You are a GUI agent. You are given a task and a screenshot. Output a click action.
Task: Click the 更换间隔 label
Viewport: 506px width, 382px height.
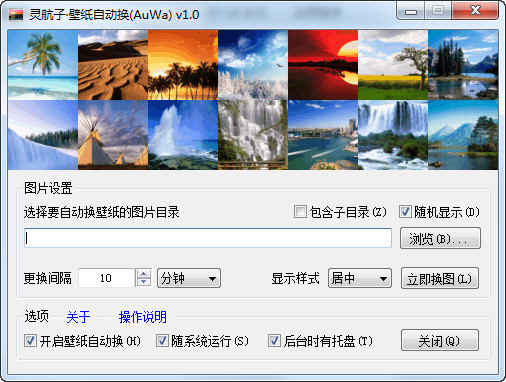coord(48,278)
